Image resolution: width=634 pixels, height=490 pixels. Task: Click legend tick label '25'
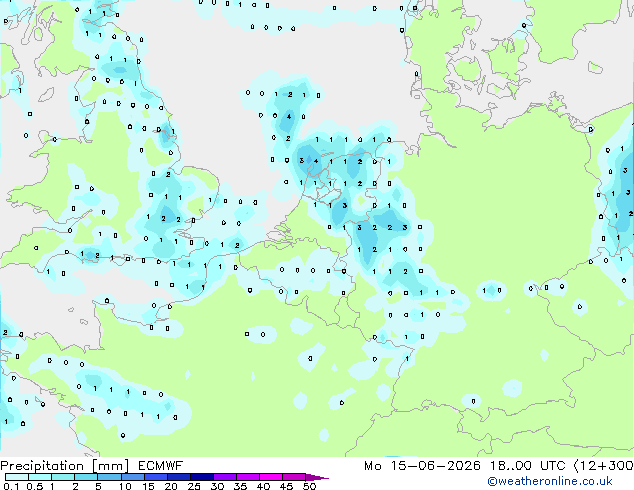click(x=194, y=486)
